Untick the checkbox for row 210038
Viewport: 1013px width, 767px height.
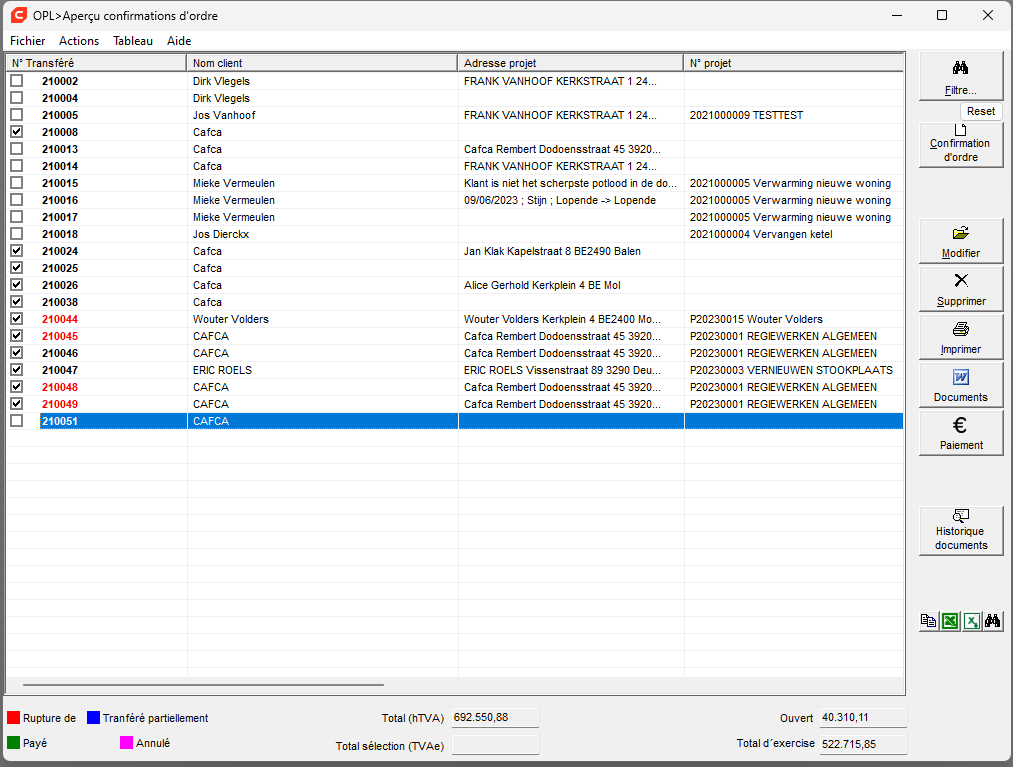pyautogui.click(x=17, y=302)
